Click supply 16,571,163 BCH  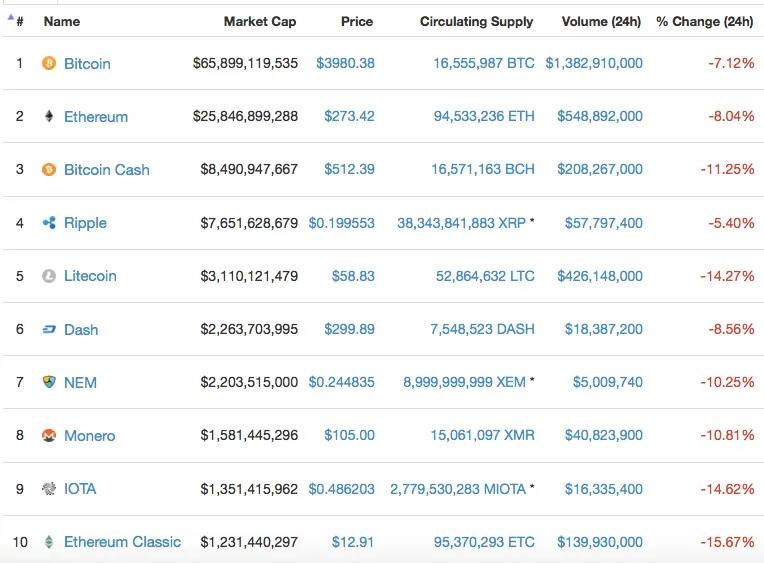[483, 169]
